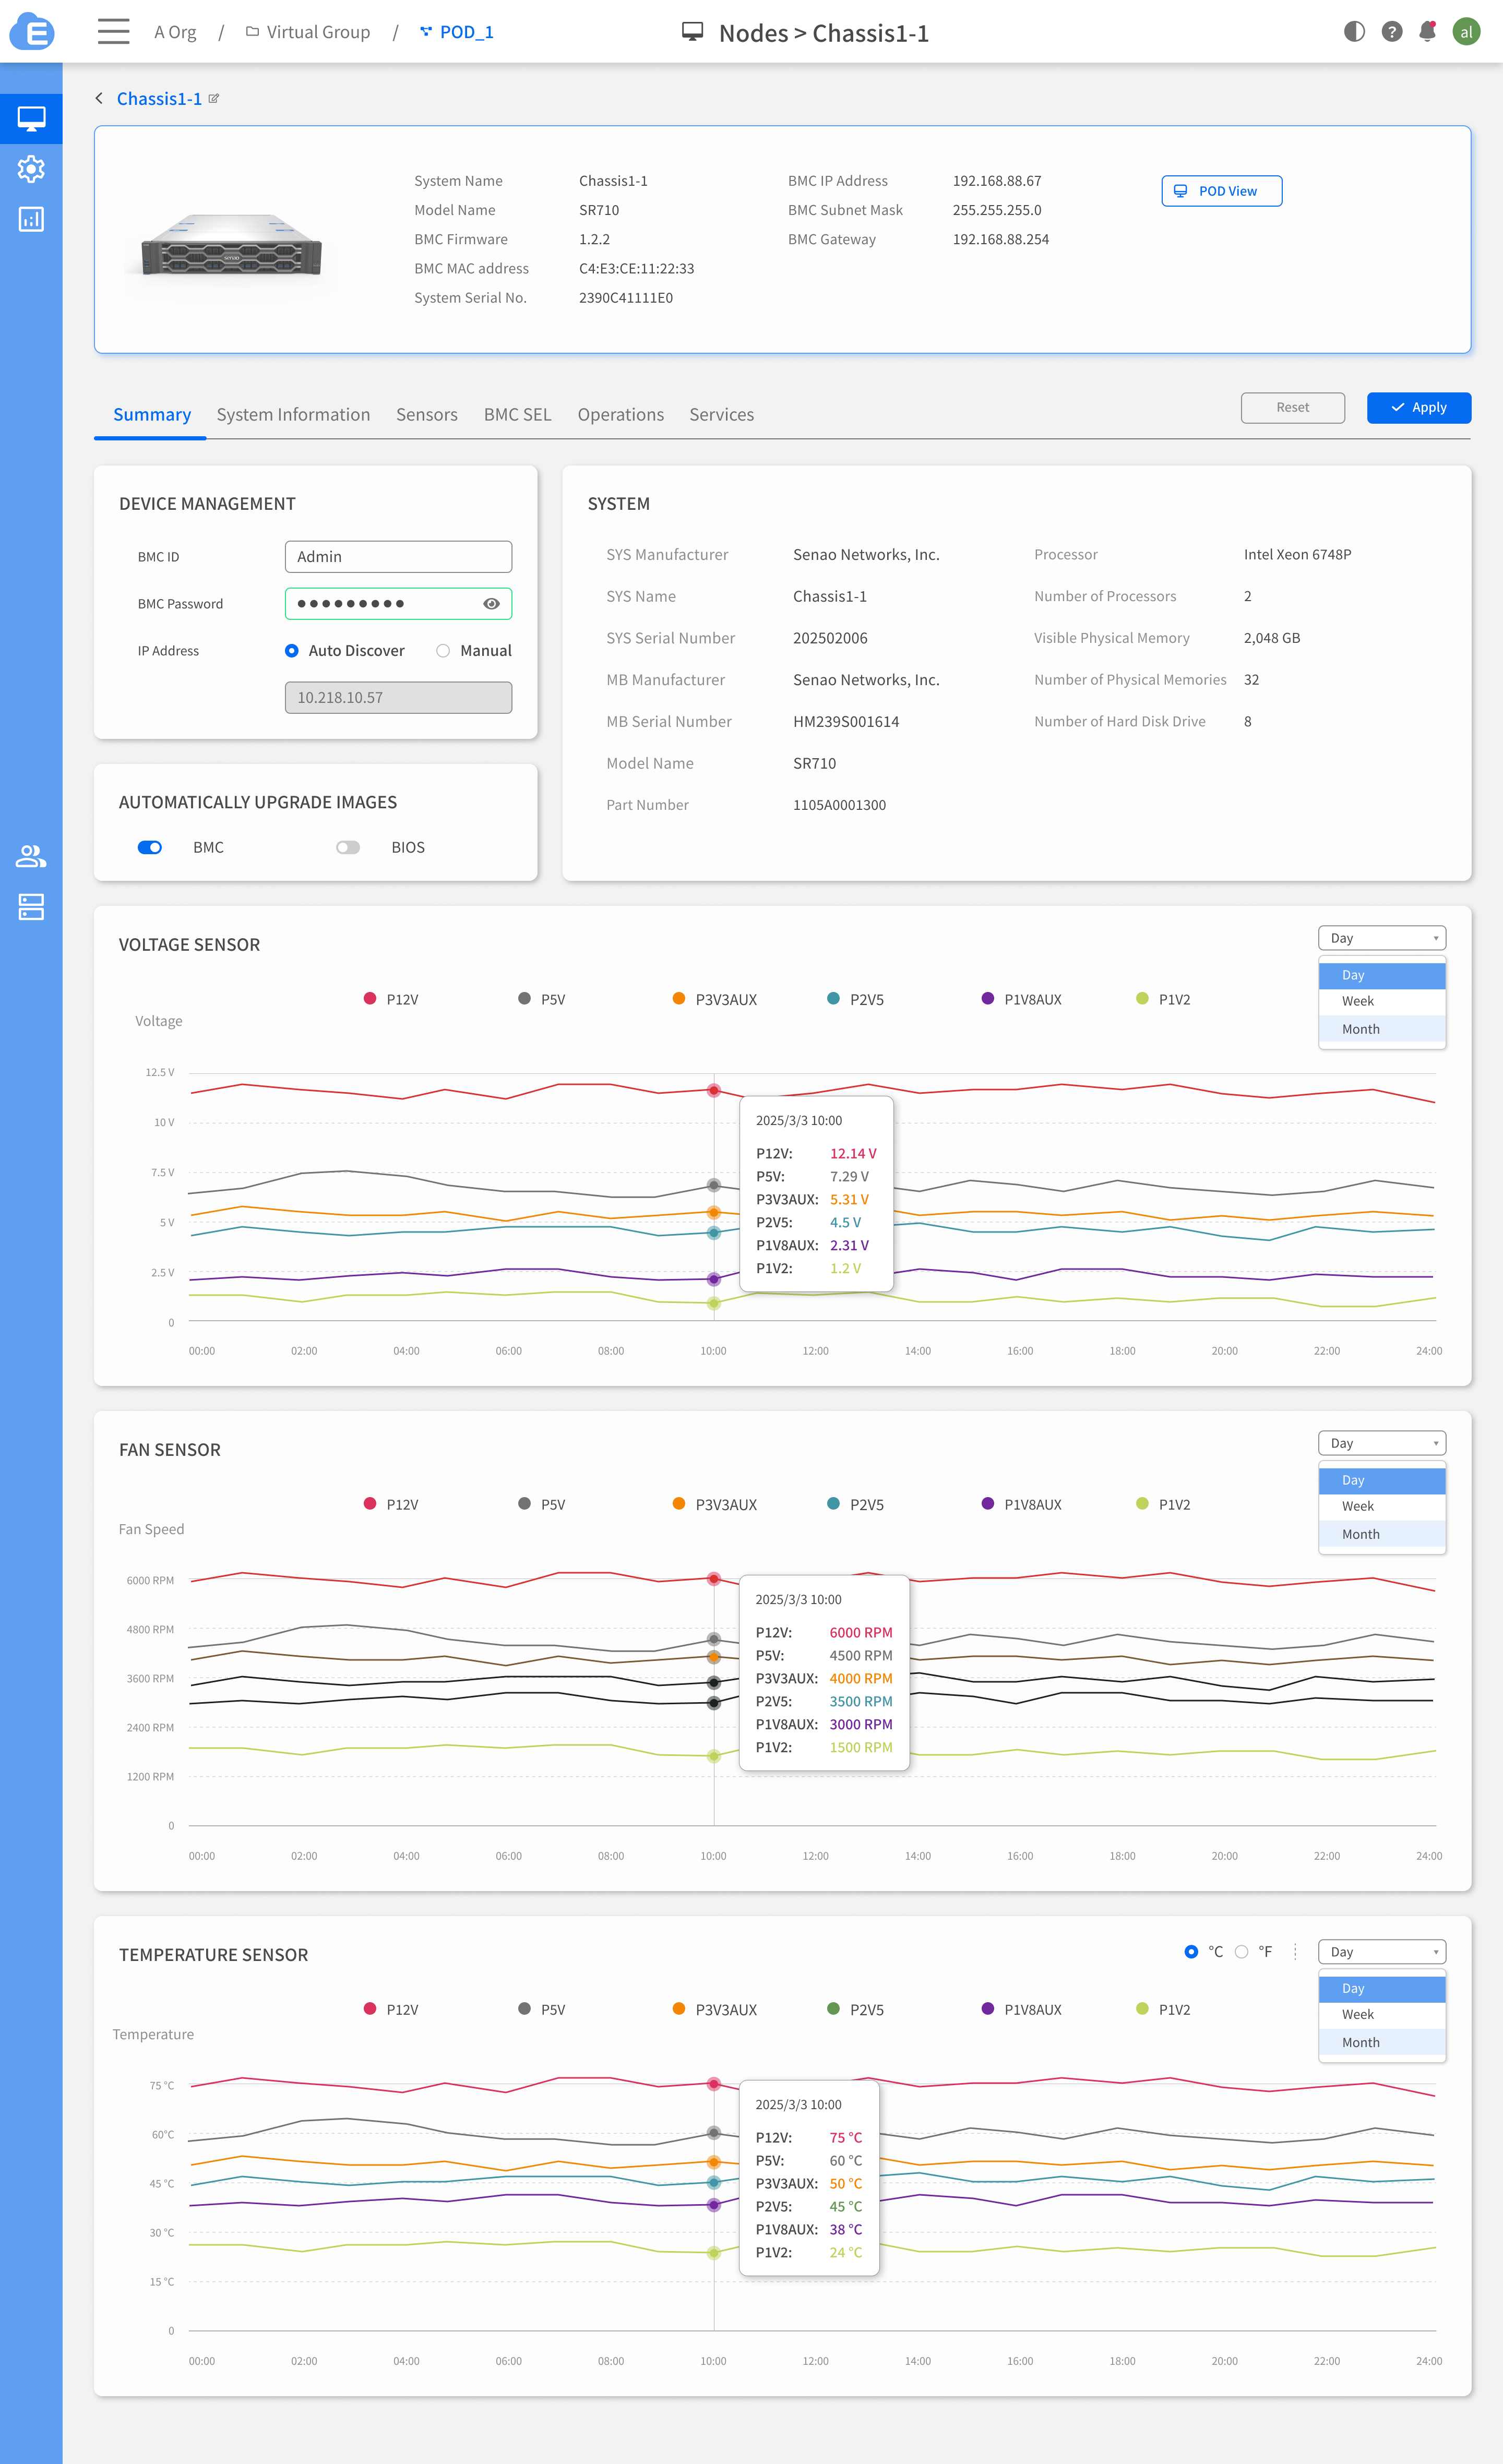This screenshot has height=2464, width=1503.
Task: Click the notification bell icon
Action: pyautogui.click(x=1427, y=32)
